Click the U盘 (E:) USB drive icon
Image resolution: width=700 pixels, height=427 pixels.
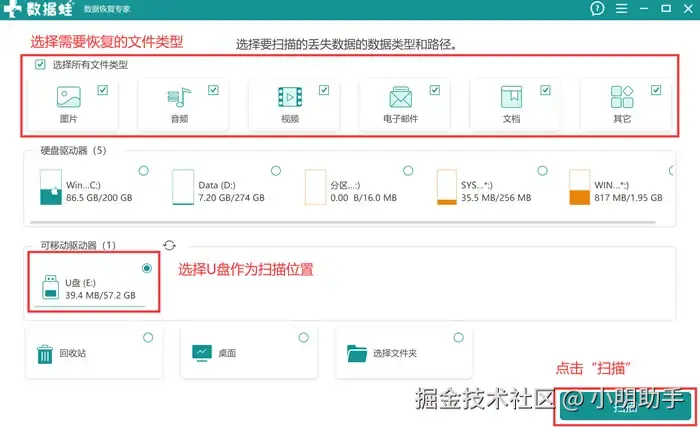(50, 287)
